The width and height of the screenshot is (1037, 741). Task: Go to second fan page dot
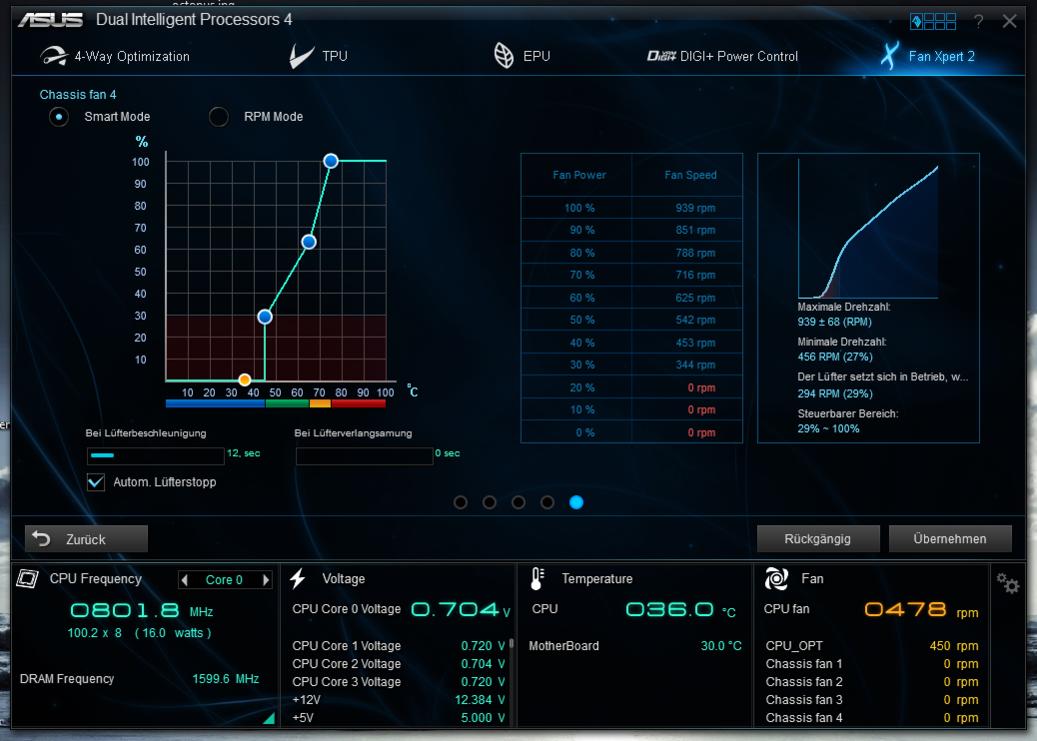coord(489,502)
